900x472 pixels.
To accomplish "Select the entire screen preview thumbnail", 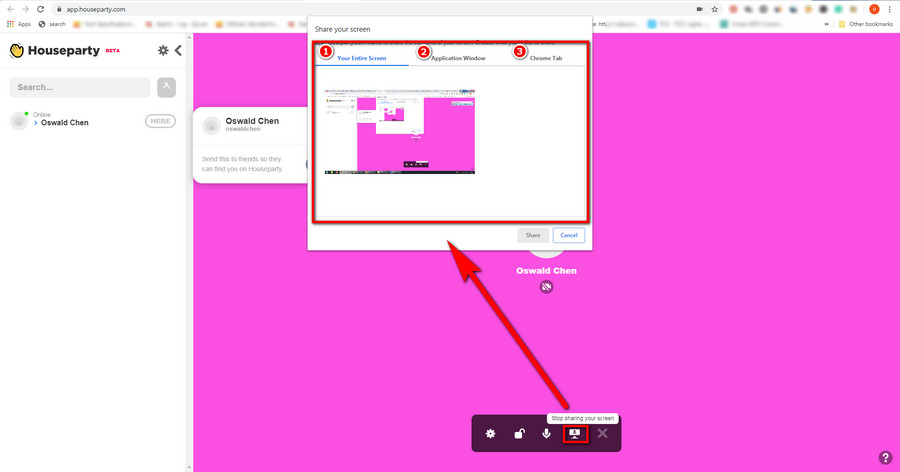I will tap(399, 131).
